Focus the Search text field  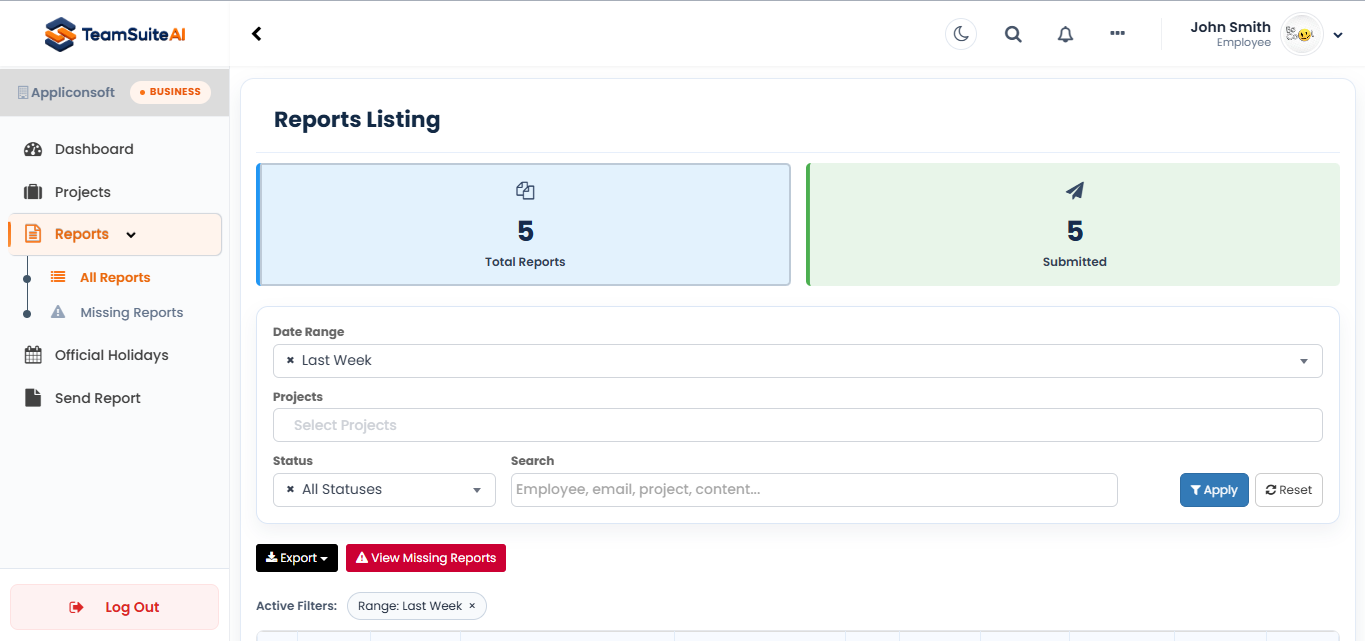coord(814,490)
